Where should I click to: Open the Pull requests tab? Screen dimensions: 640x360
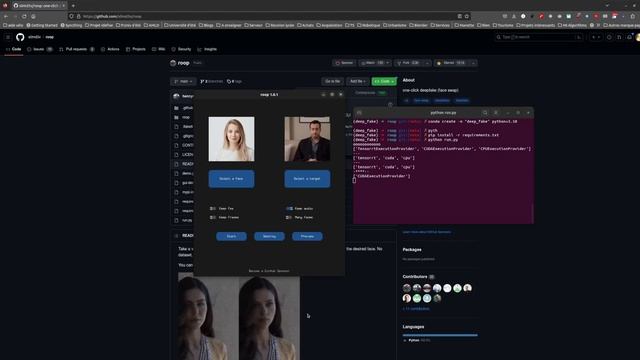click(77, 49)
